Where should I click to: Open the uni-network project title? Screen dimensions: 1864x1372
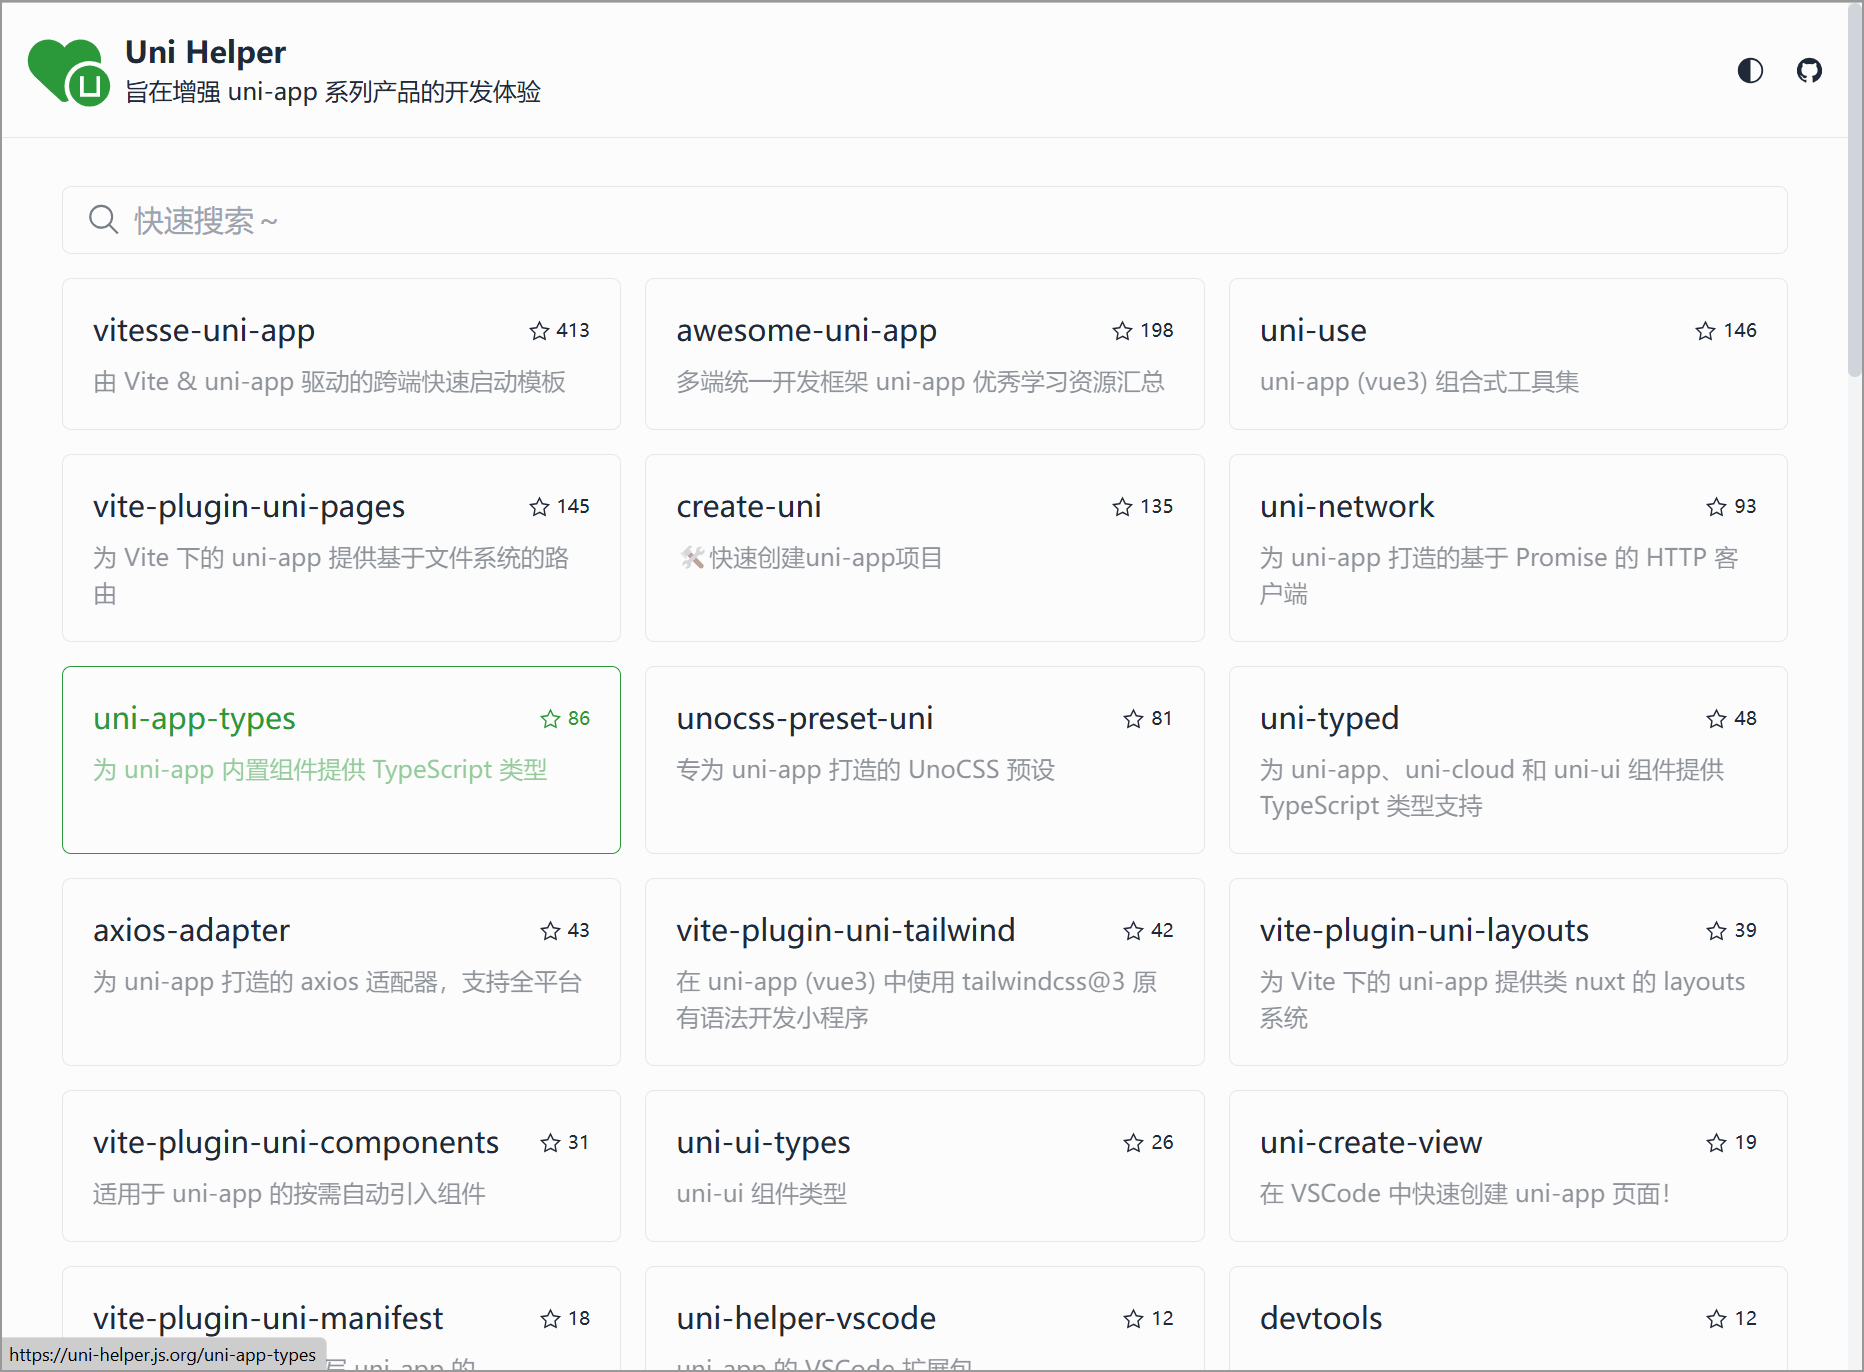(1347, 506)
